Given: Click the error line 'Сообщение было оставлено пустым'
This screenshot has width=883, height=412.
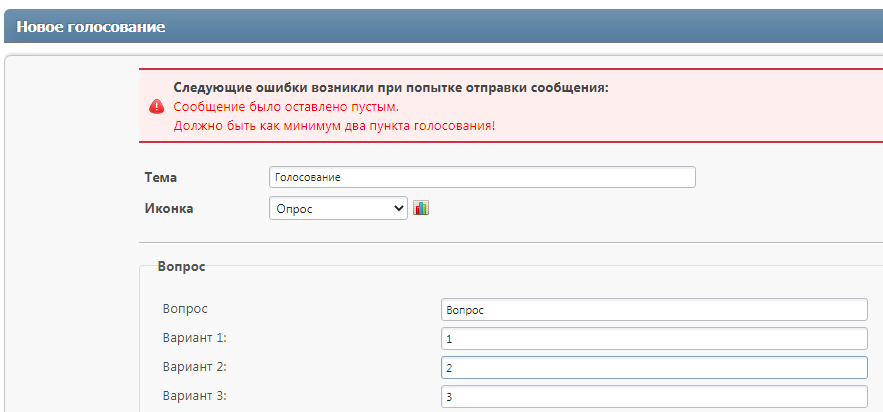Looking at the screenshot, I should 286,106.
